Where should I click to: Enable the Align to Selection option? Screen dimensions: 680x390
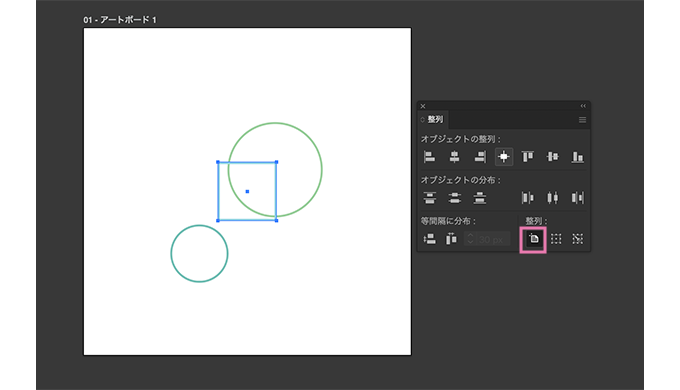click(556, 239)
